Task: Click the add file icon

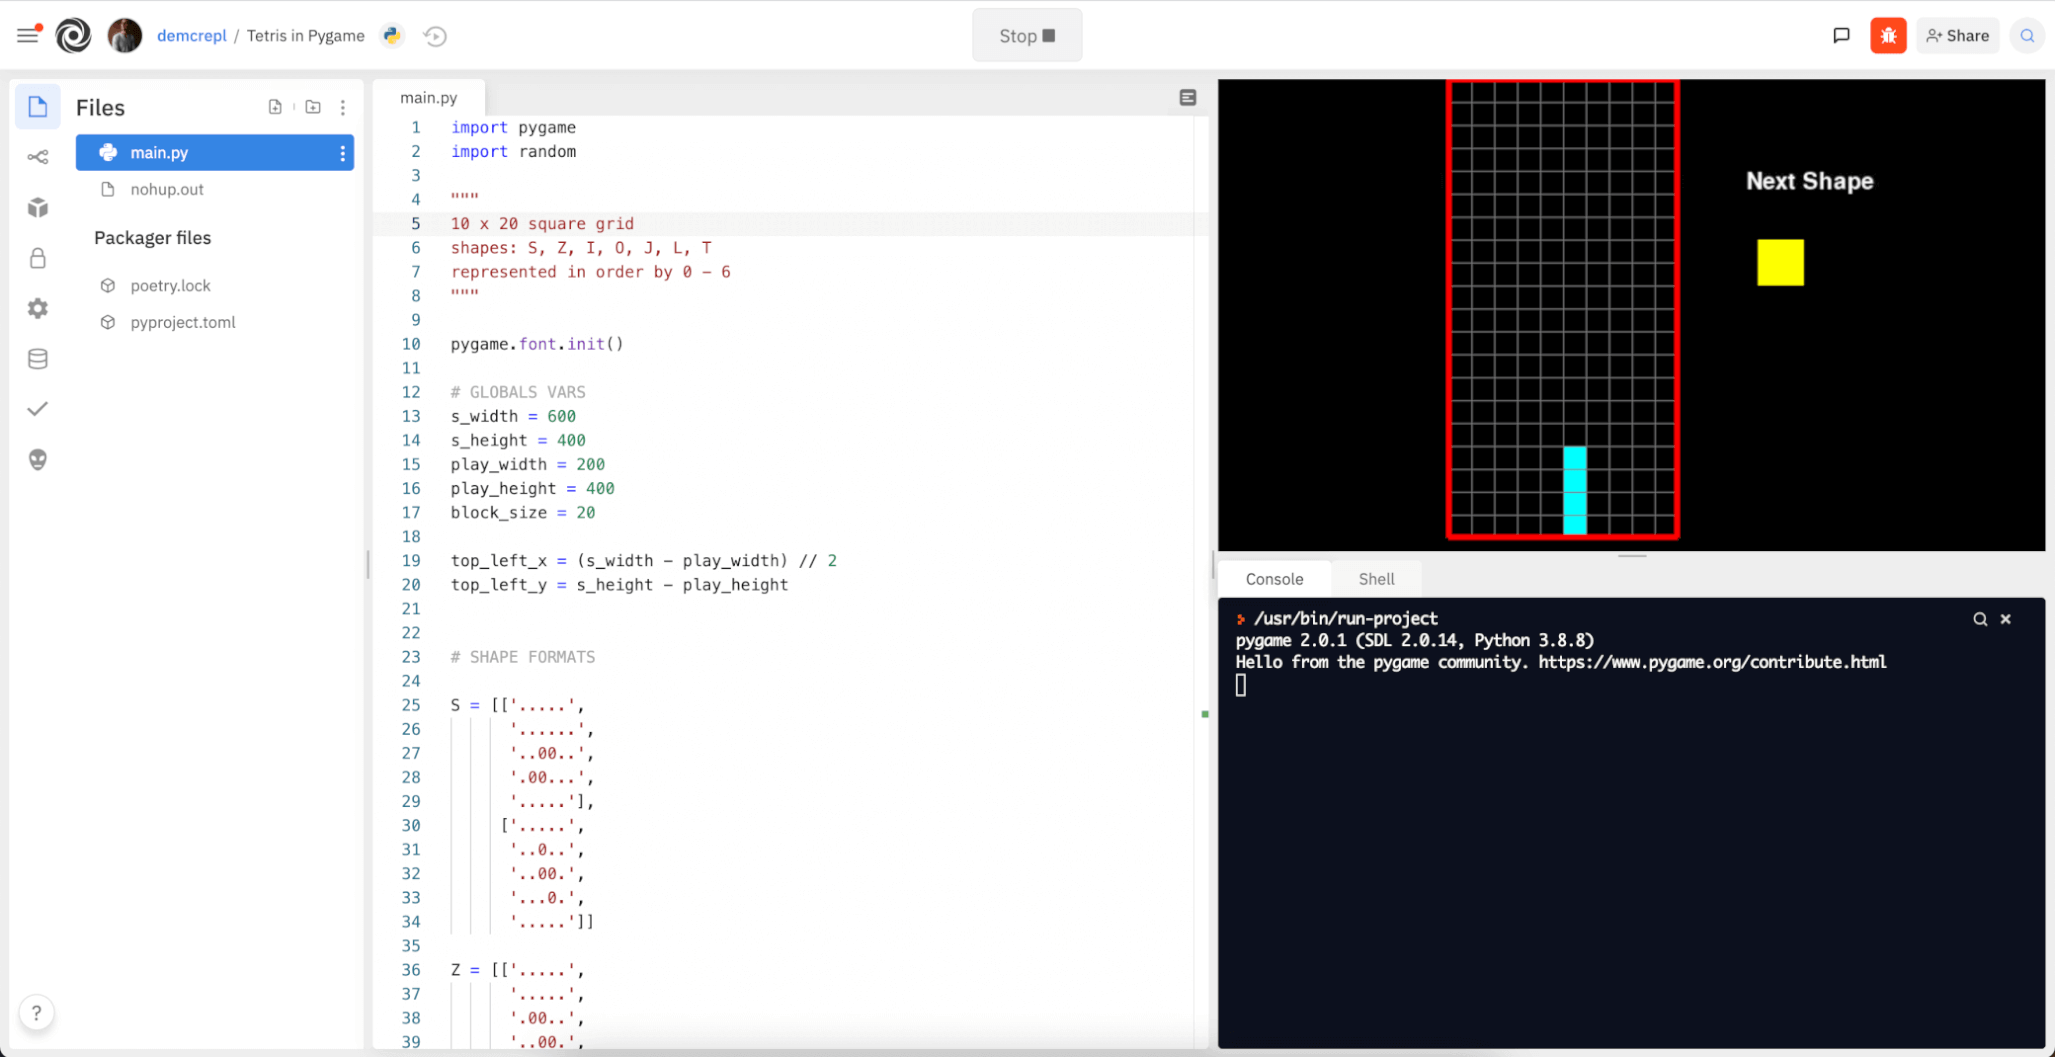Action: (275, 107)
